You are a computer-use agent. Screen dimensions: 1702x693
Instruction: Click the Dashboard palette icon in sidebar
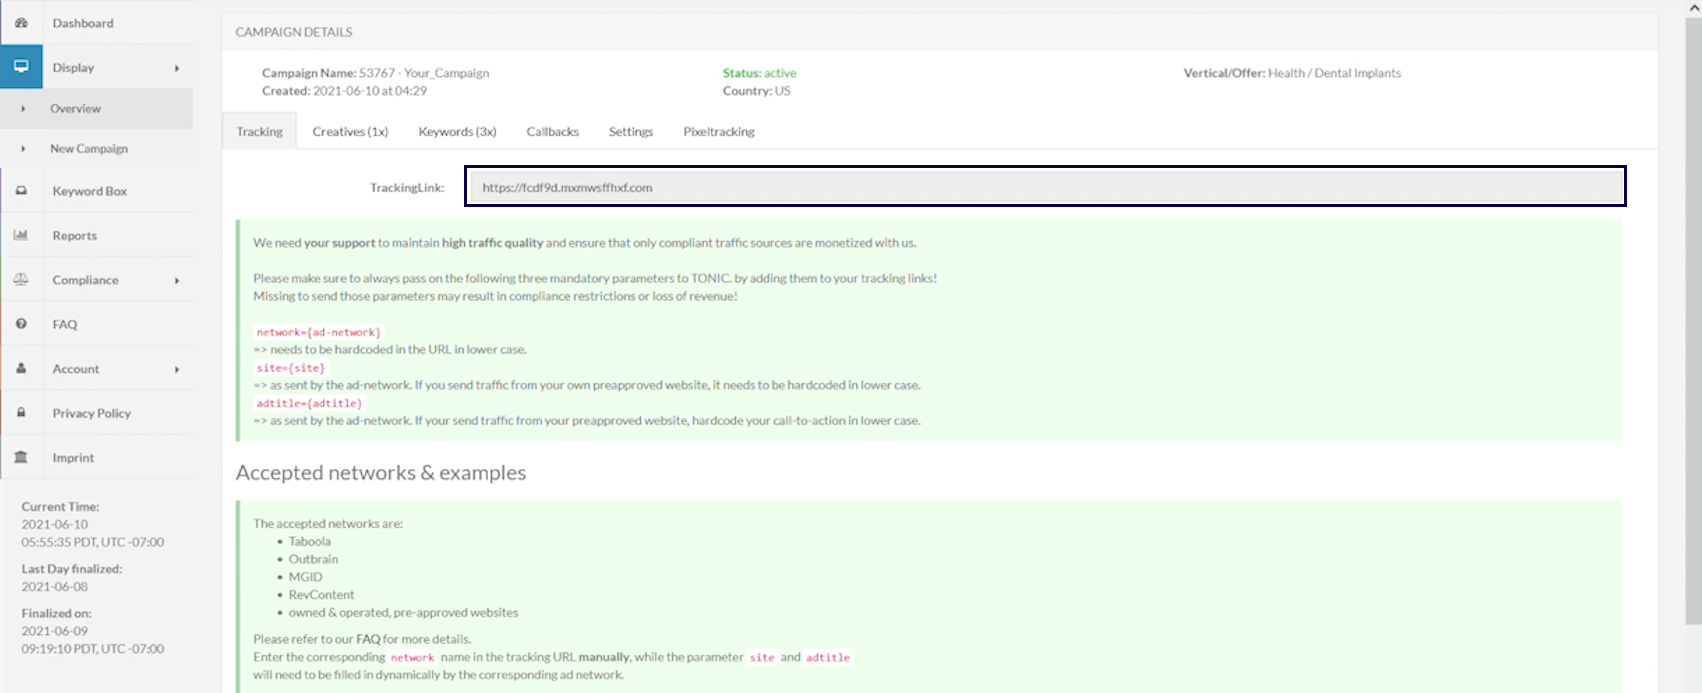21,23
